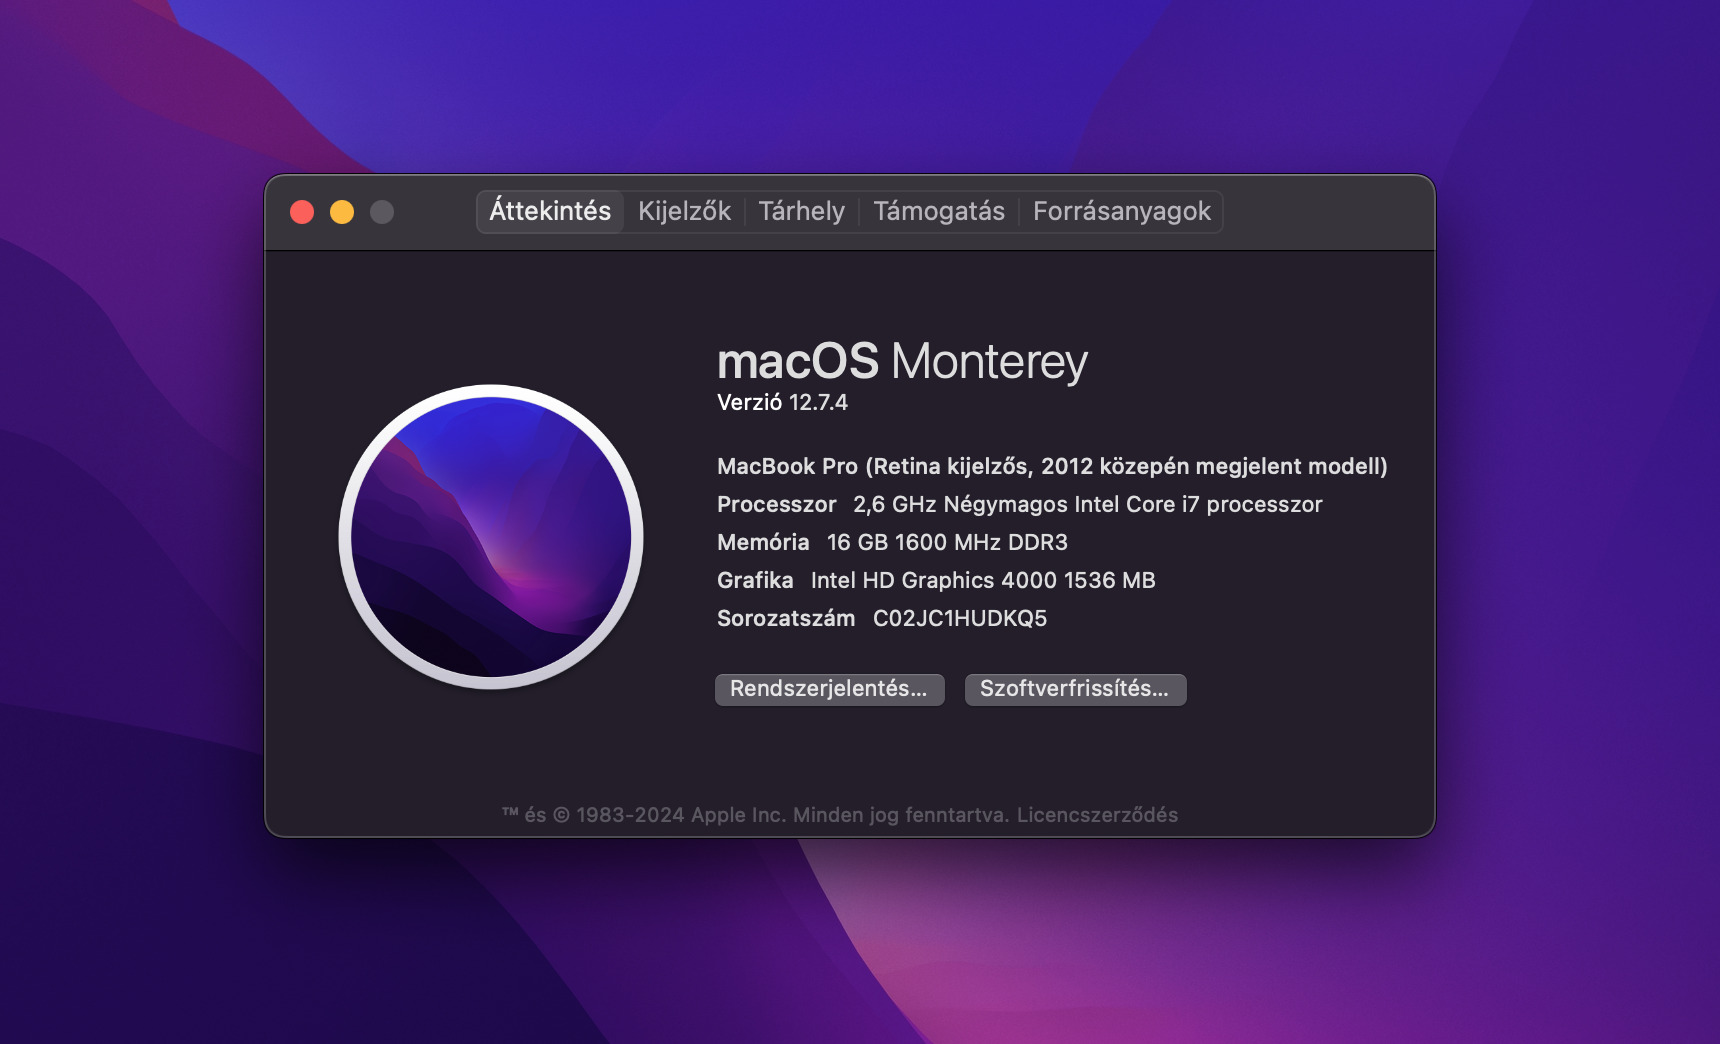Show the Forrásanyagok tab
Viewport: 1720px width, 1044px height.
coord(1121,212)
